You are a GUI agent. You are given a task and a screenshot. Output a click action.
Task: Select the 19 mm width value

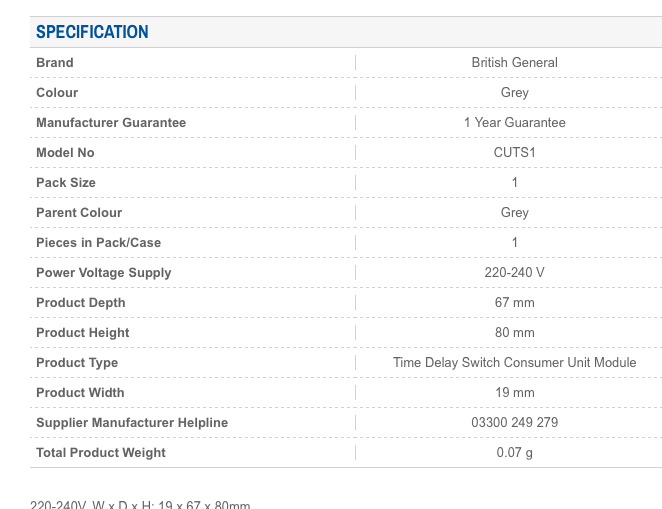pyautogui.click(x=514, y=392)
